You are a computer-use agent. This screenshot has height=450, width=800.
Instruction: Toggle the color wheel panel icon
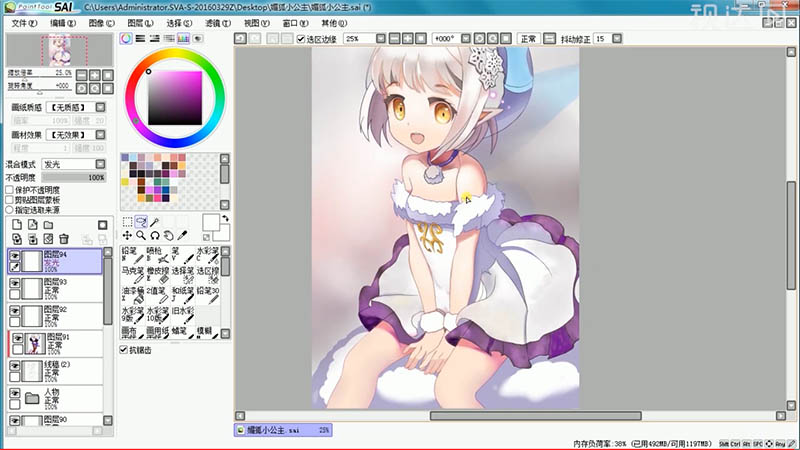point(126,39)
